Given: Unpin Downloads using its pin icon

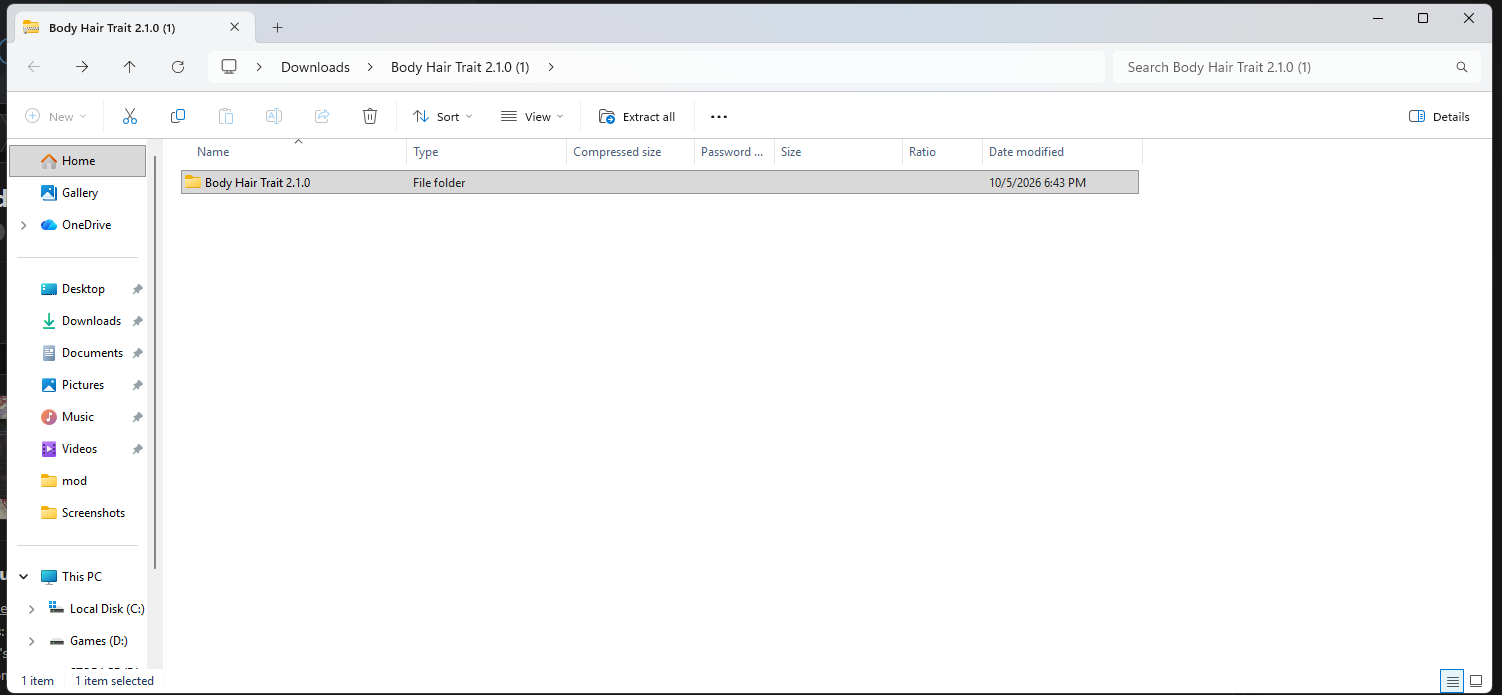Looking at the screenshot, I should tap(138, 321).
